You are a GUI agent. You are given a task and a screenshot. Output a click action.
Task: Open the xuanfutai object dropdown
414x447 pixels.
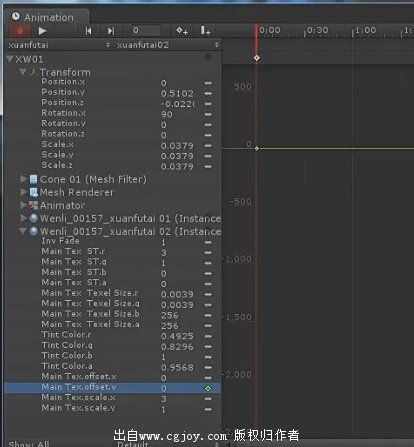[x=59, y=45]
